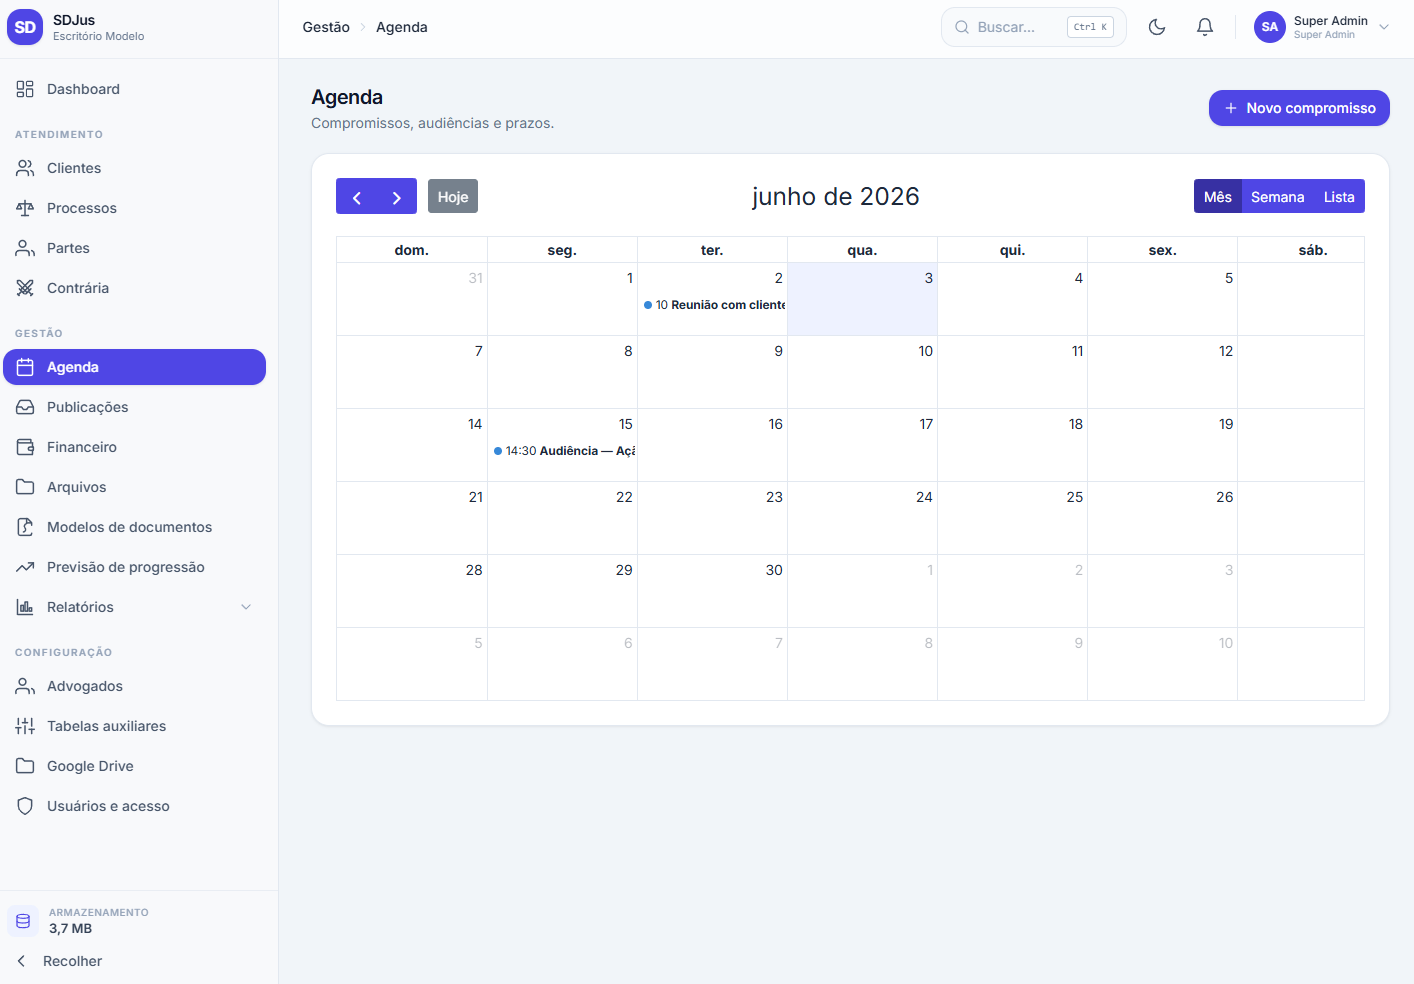The width and height of the screenshot is (1414, 984).
Task: Click the Clientes people icon
Action: 25,168
